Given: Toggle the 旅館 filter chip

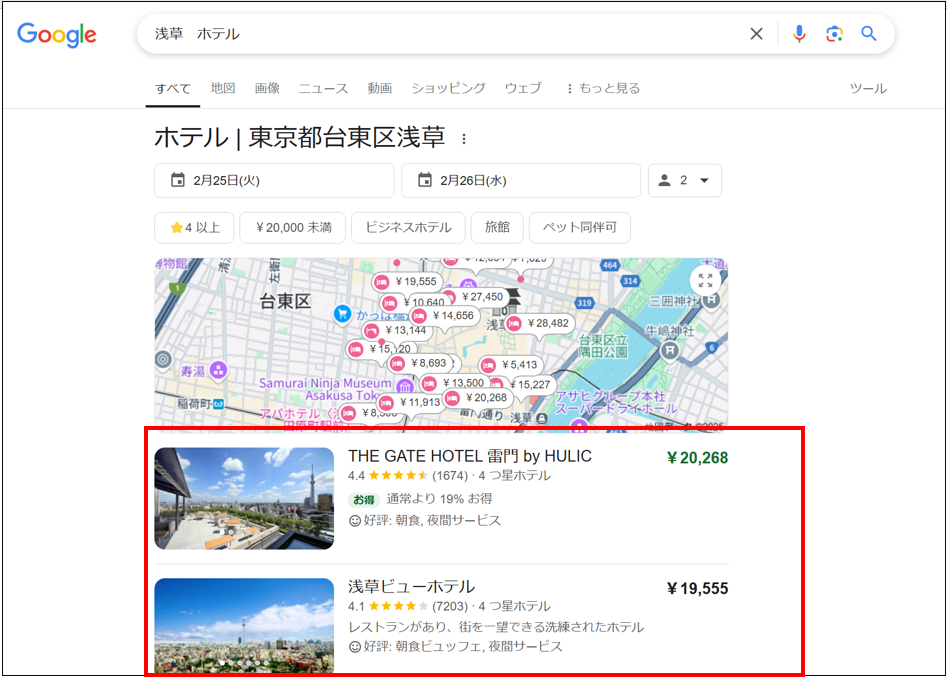Looking at the screenshot, I should coord(497,228).
